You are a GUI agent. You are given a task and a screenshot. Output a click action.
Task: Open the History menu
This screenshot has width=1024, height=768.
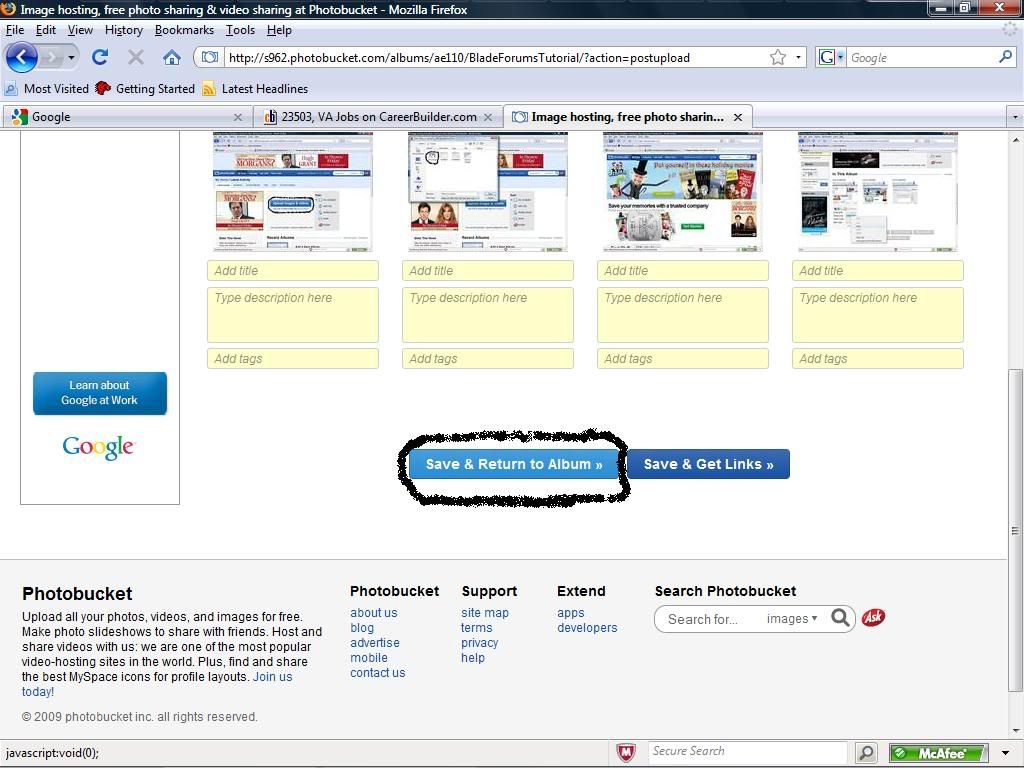[x=123, y=30]
